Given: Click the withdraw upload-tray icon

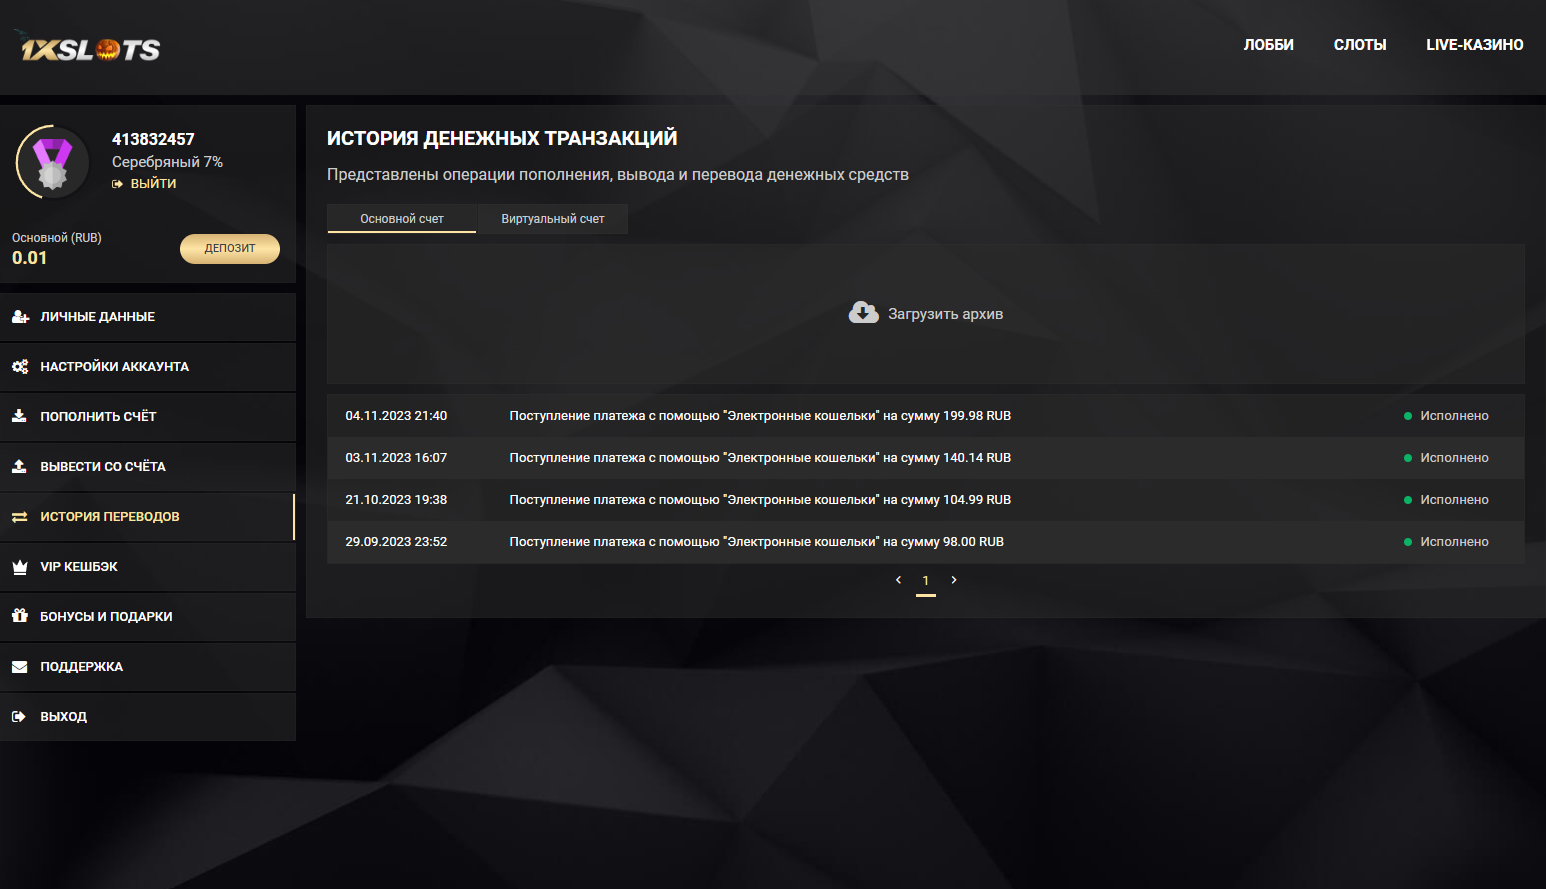Looking at the screenshot, I should (19, 466).
